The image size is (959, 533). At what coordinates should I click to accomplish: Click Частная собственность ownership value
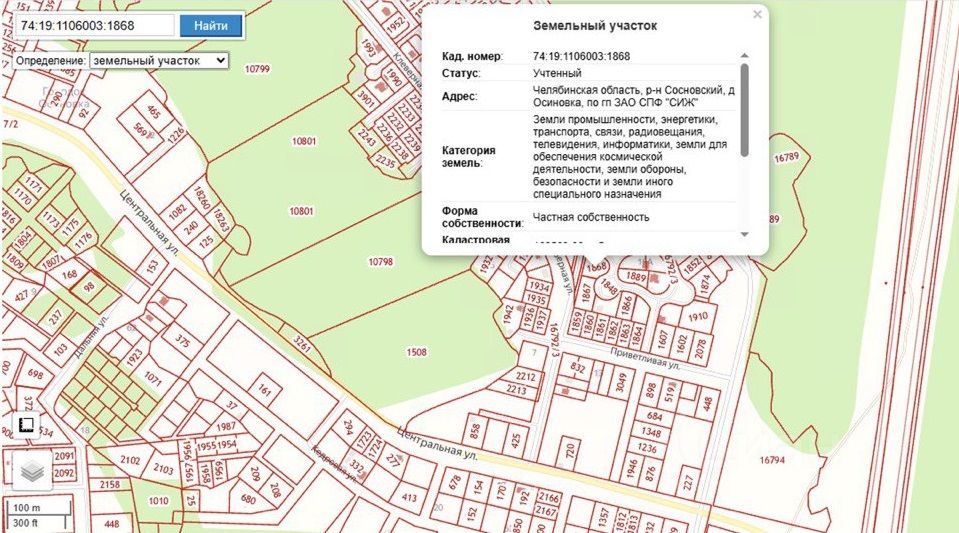click(591, 217)
